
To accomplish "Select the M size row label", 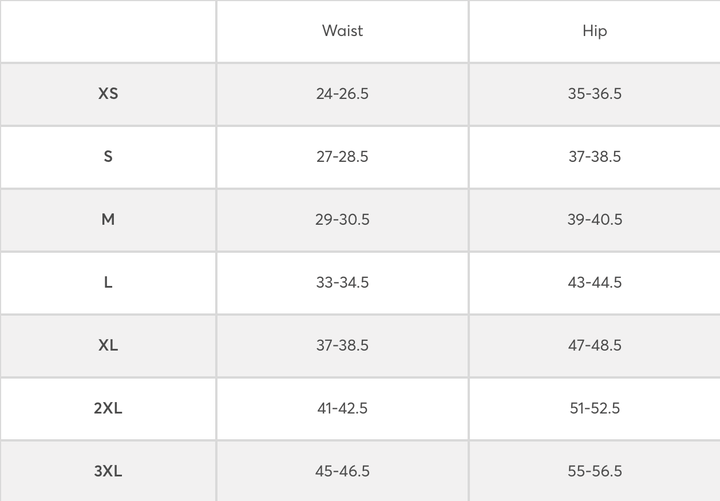I will 108,220.
